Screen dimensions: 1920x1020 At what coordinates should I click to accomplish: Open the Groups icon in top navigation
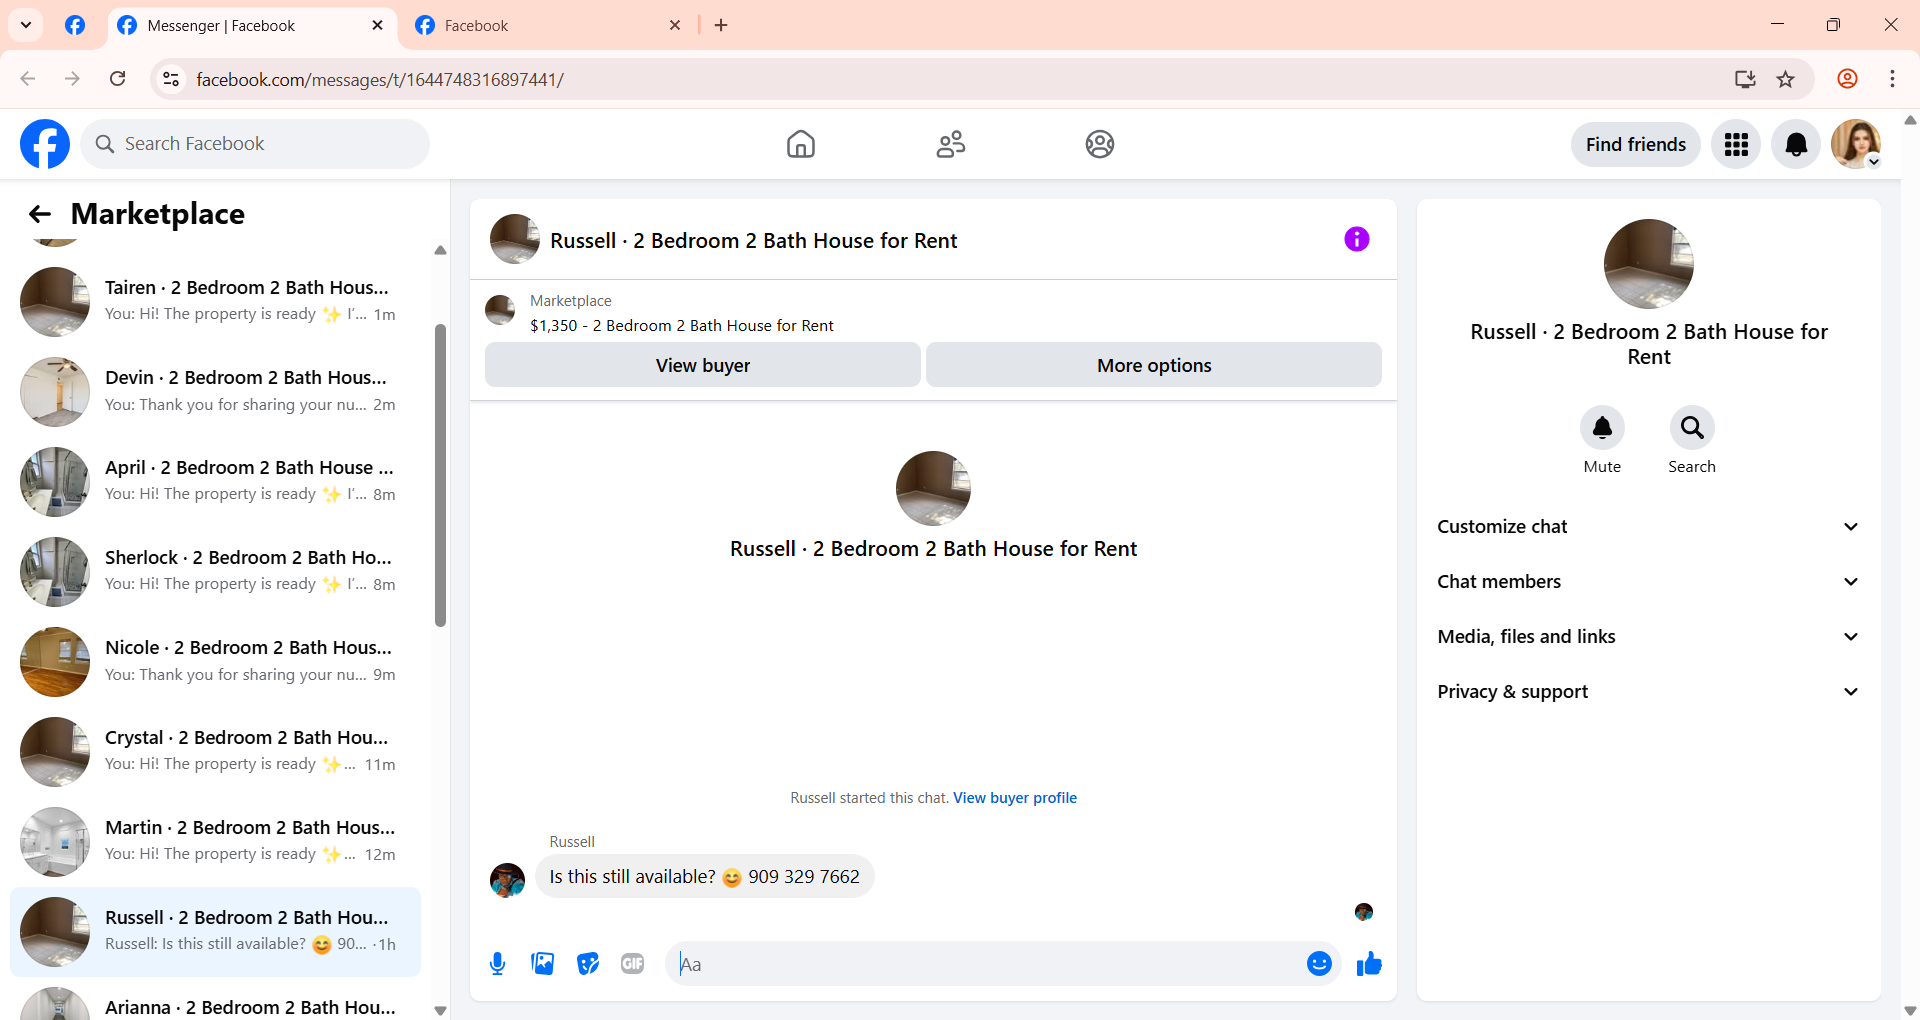tap(1099, 144)
